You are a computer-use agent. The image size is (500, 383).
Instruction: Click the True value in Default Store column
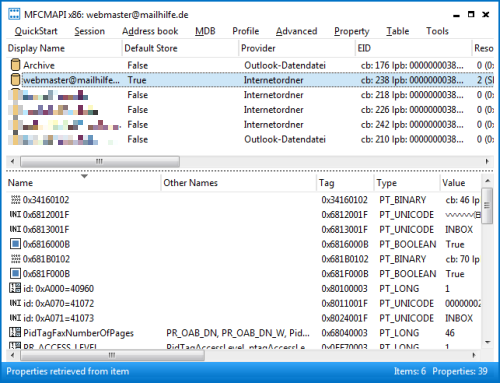pos(137,80)
